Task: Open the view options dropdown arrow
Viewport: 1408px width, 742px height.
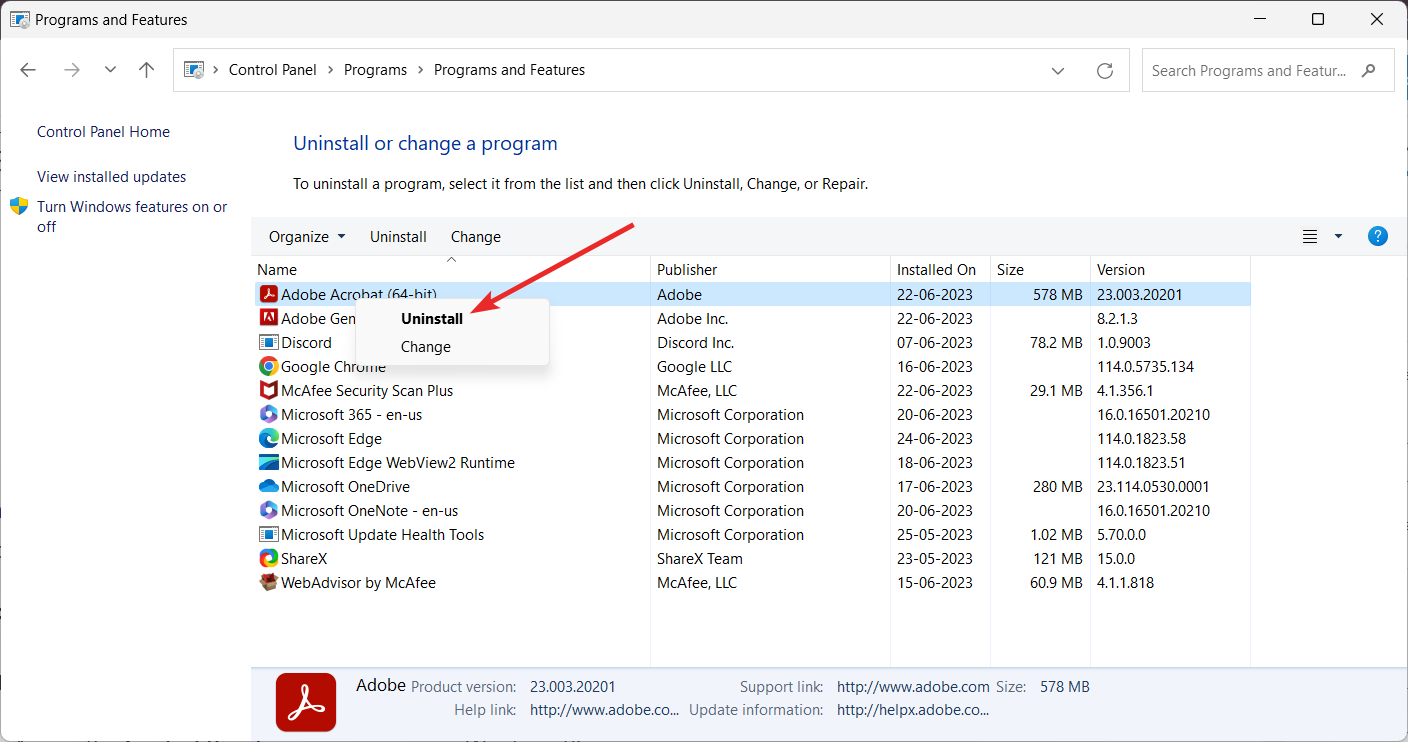Action: tap(1339, 237)
